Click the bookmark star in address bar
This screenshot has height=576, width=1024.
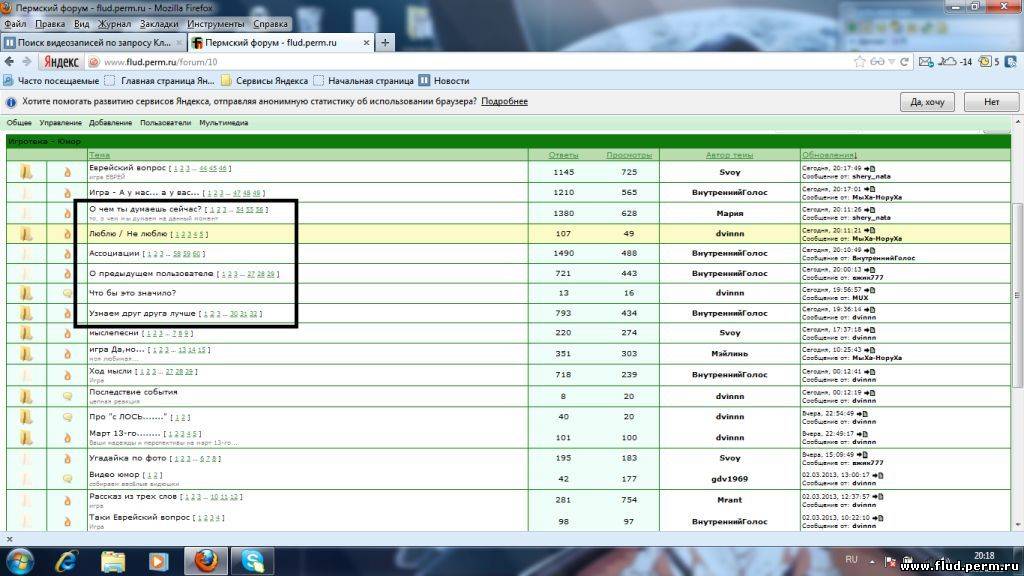tap(860, 62)
